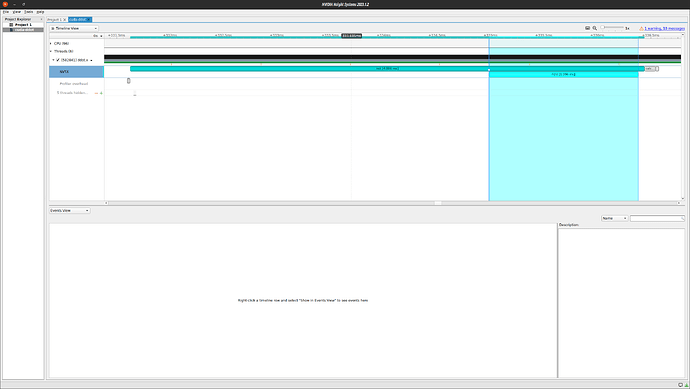Image resolution: width=690 pixels, height=389 pixels.
Task: Collapse the Threads row
Action: tap(51, 51)
